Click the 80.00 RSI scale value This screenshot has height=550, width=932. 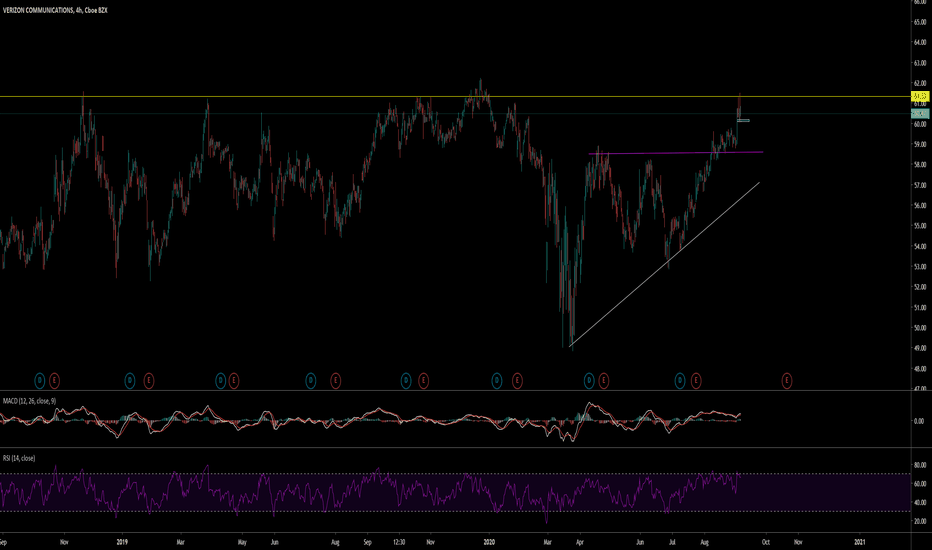pyautogui.click(x=920, y=465)
